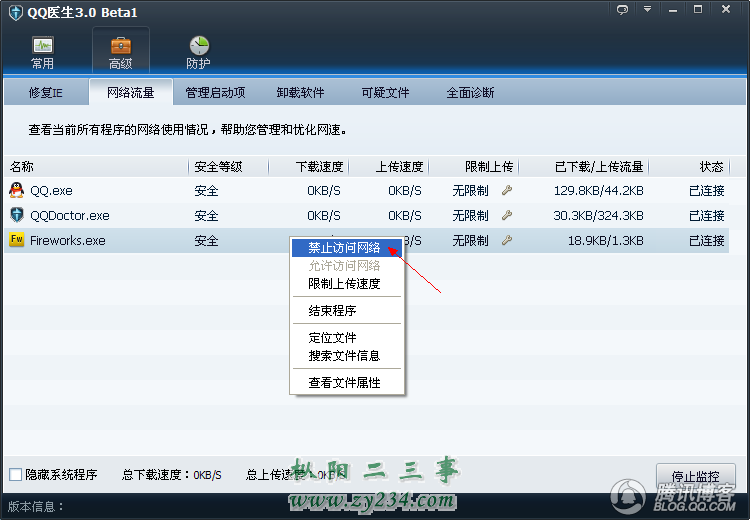750x520 pixels.
Task: Click the 停止监控 button
Action: [x=695, y=476]
